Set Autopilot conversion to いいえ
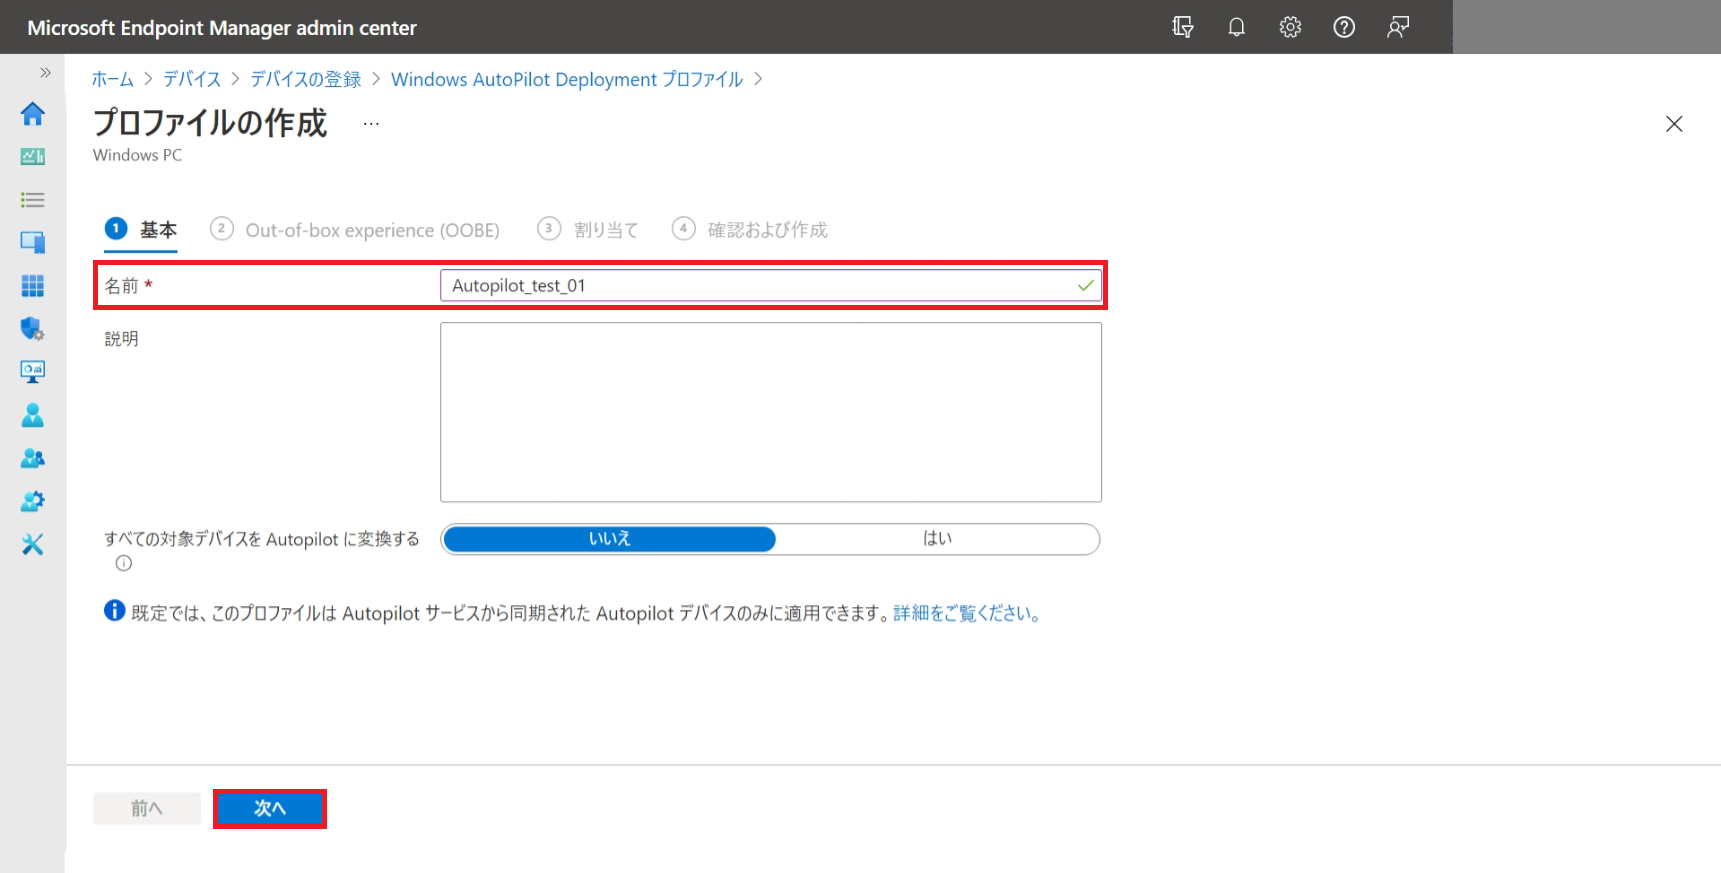The width and height of the screenshot is (1721, 873). (609, 539)
